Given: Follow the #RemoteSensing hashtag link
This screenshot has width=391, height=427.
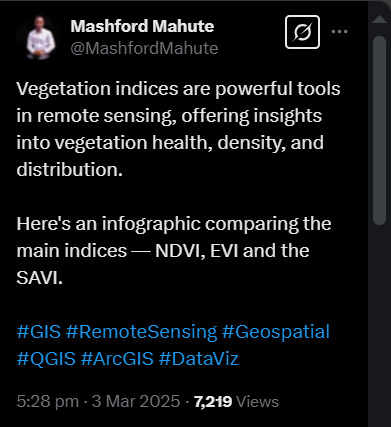Looking at the screenshot, I should [141, 332].
